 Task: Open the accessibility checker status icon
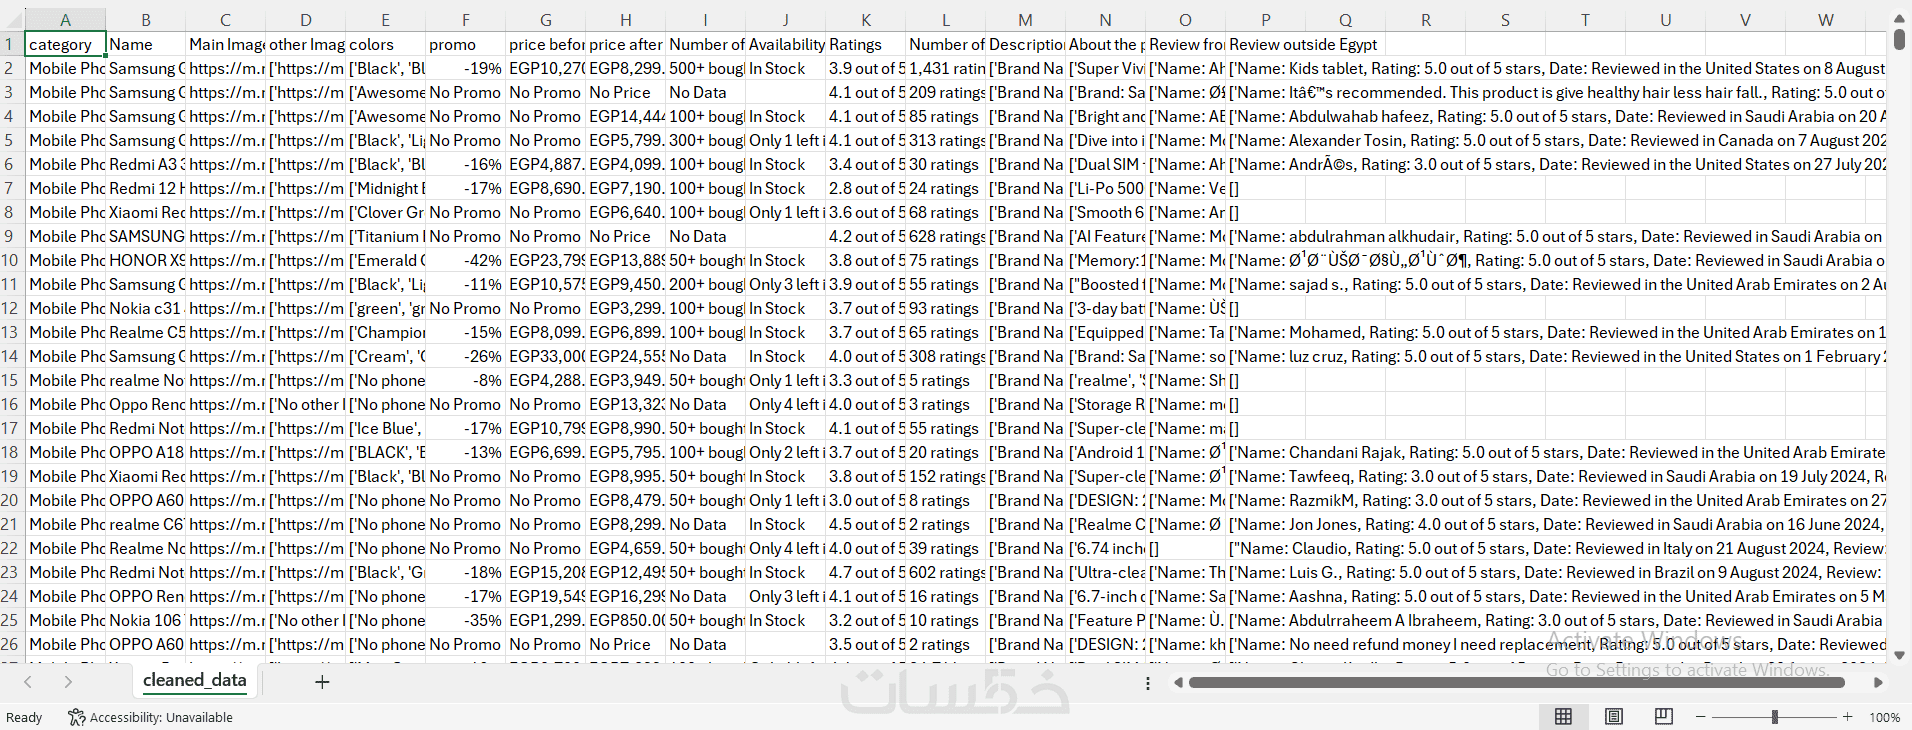[76, 717]
